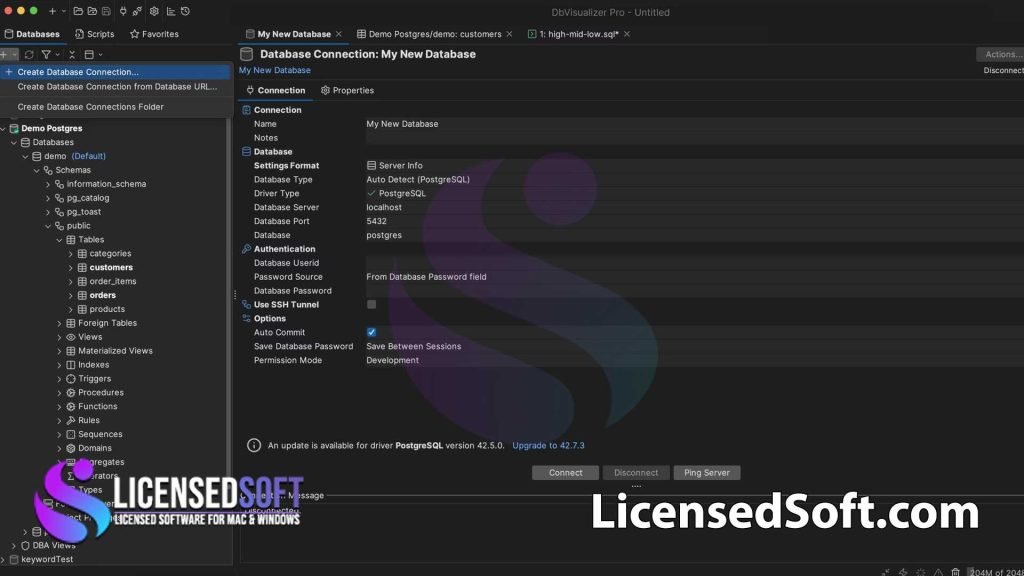Open the Connection sub-tab
1024x576 pixels.
tap(276, 90)
